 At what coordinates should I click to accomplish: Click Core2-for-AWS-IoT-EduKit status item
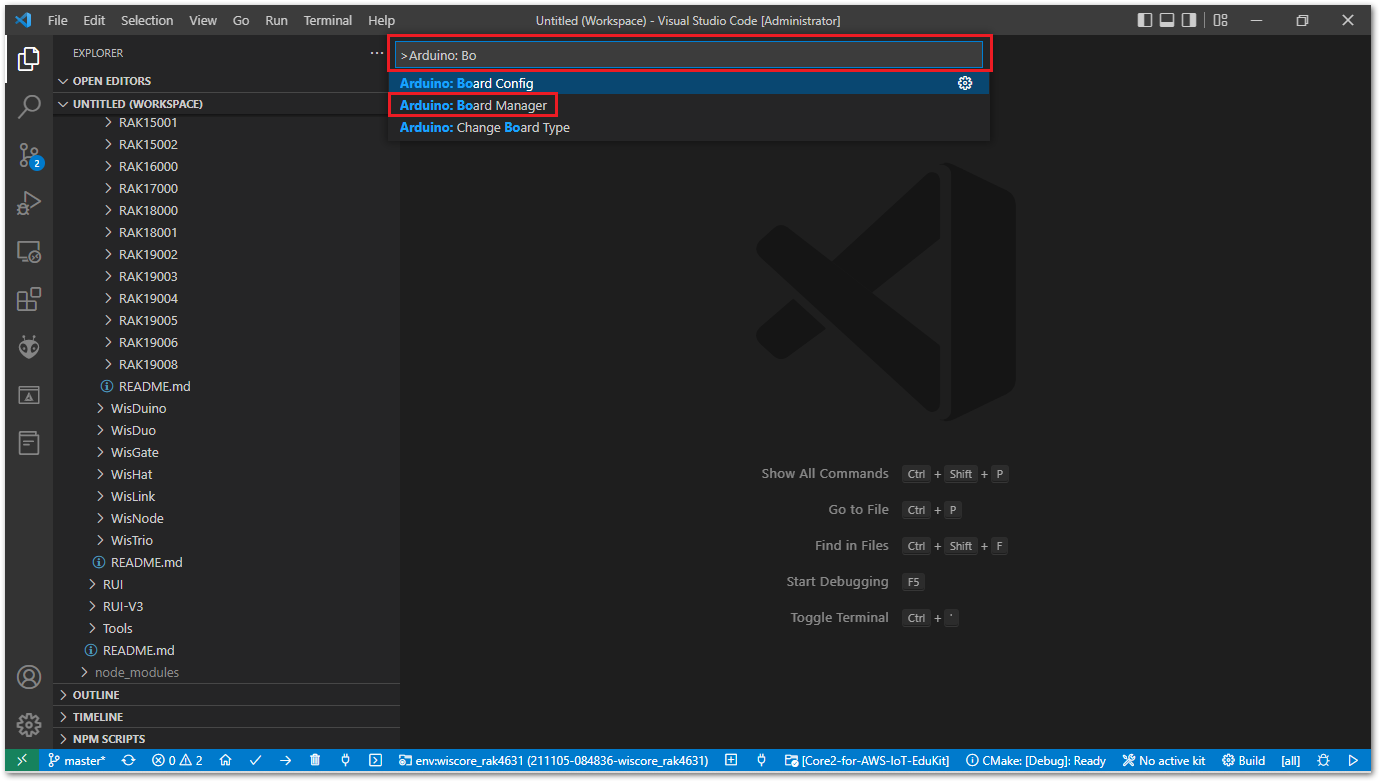pos(866,760)
